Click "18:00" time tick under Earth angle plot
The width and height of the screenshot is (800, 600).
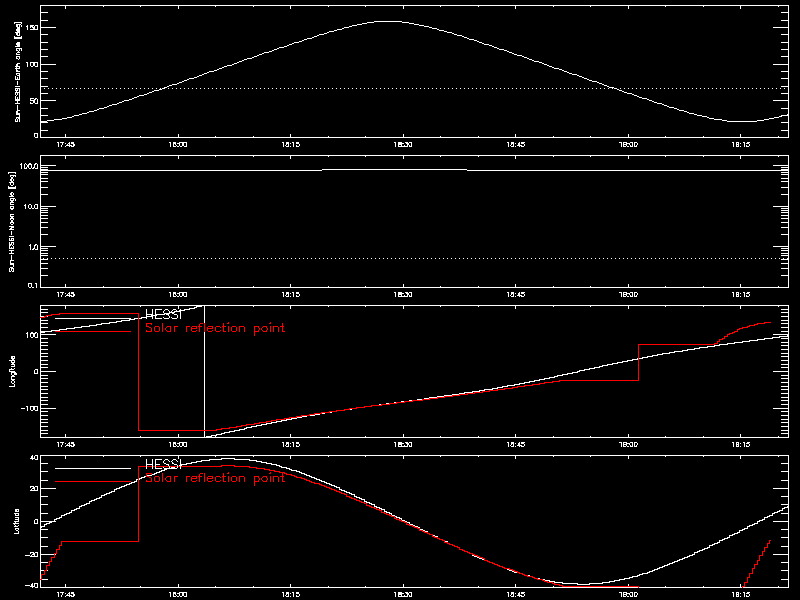178,145
